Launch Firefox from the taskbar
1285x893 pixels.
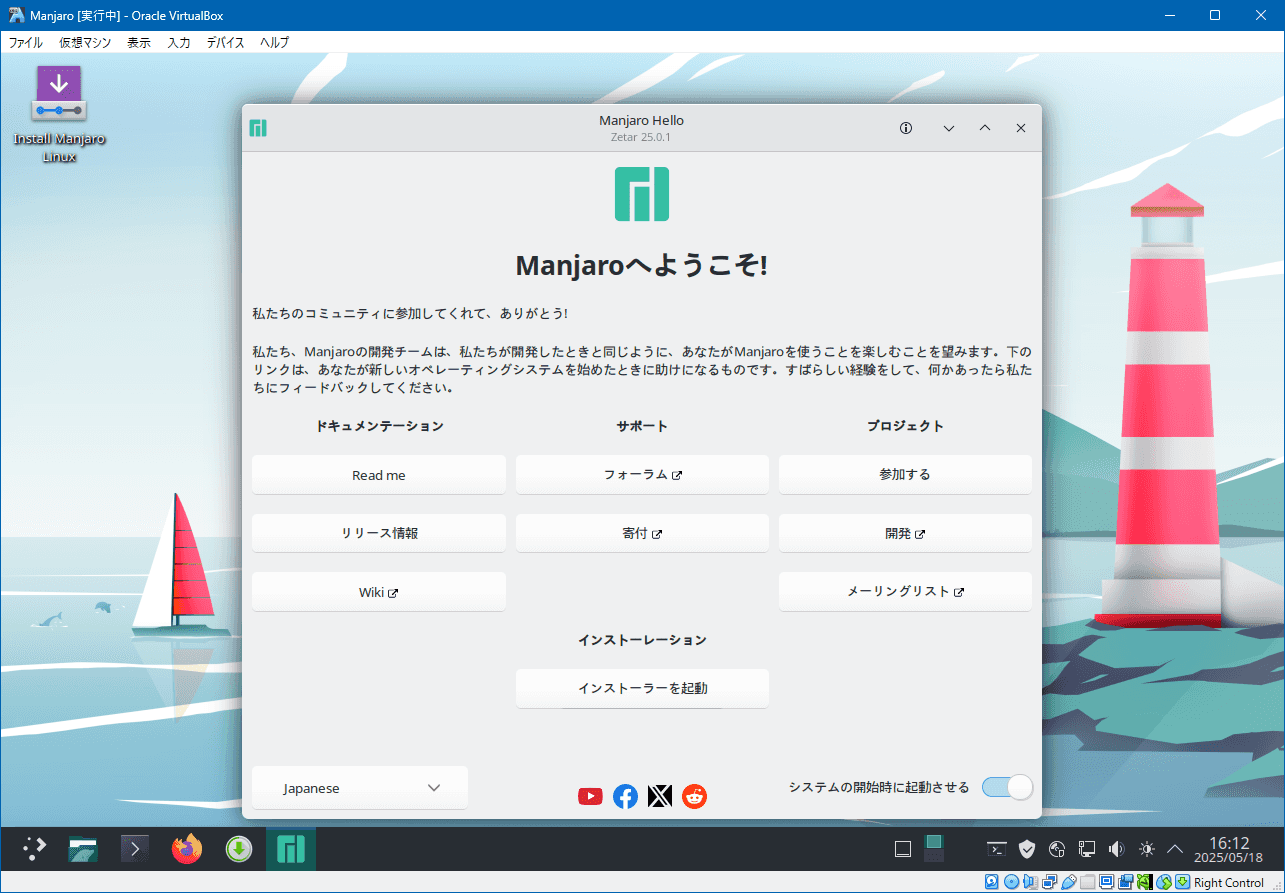tap(186, 849)
